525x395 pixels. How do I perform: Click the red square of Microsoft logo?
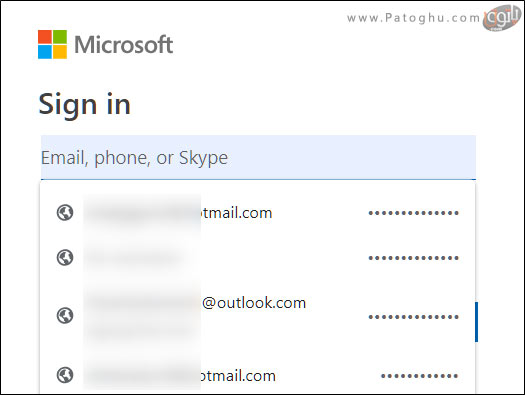point(45,37)
